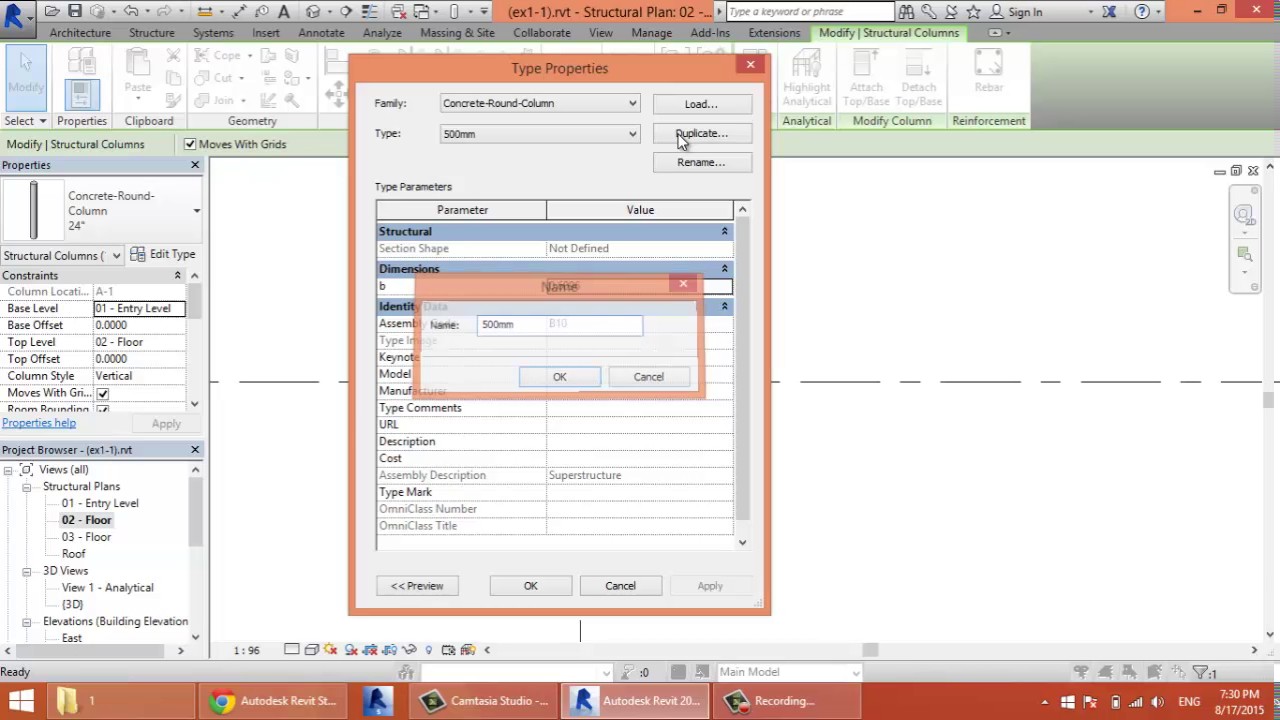Collapse the Structural parameter group
The width and height of the screenshot is (1280, 720).
(724, 231)
